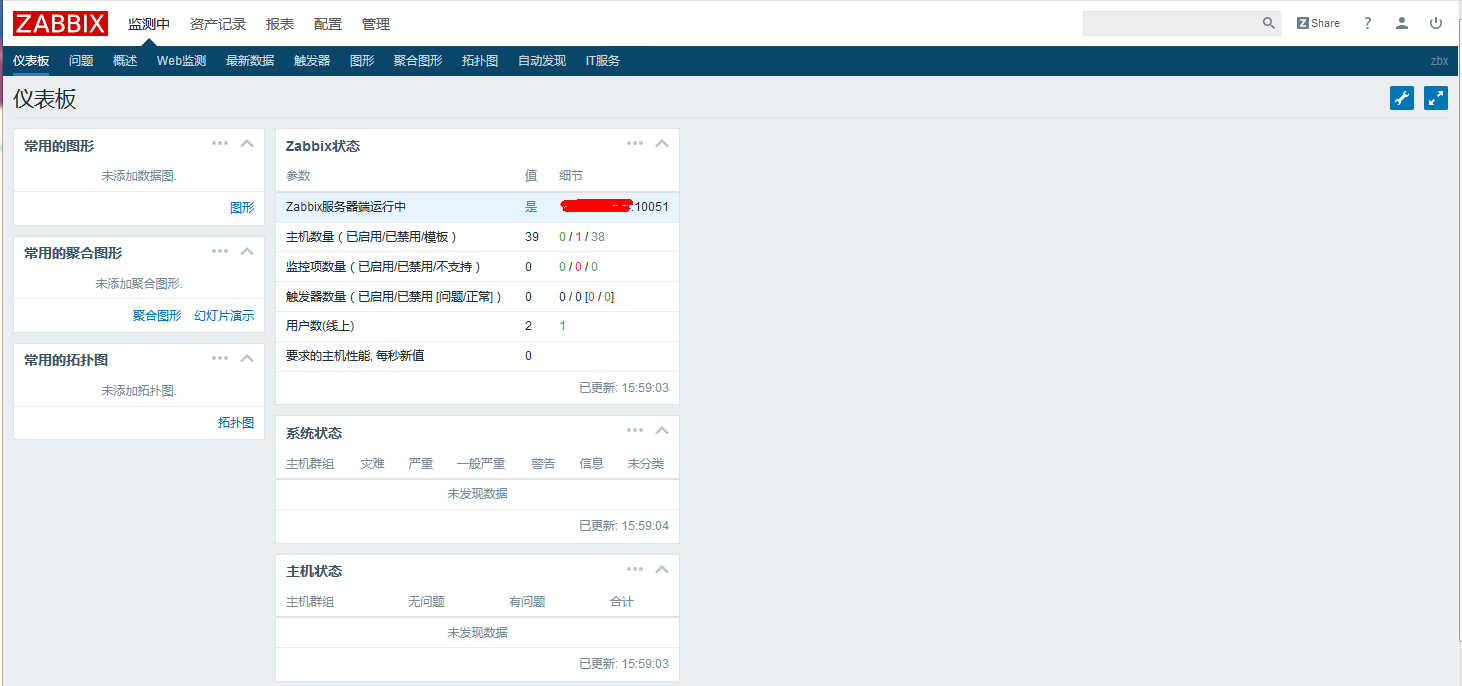Go to the 问题 submenu tab
This screenshot has height=686, width=1462.
pos(81,61)
